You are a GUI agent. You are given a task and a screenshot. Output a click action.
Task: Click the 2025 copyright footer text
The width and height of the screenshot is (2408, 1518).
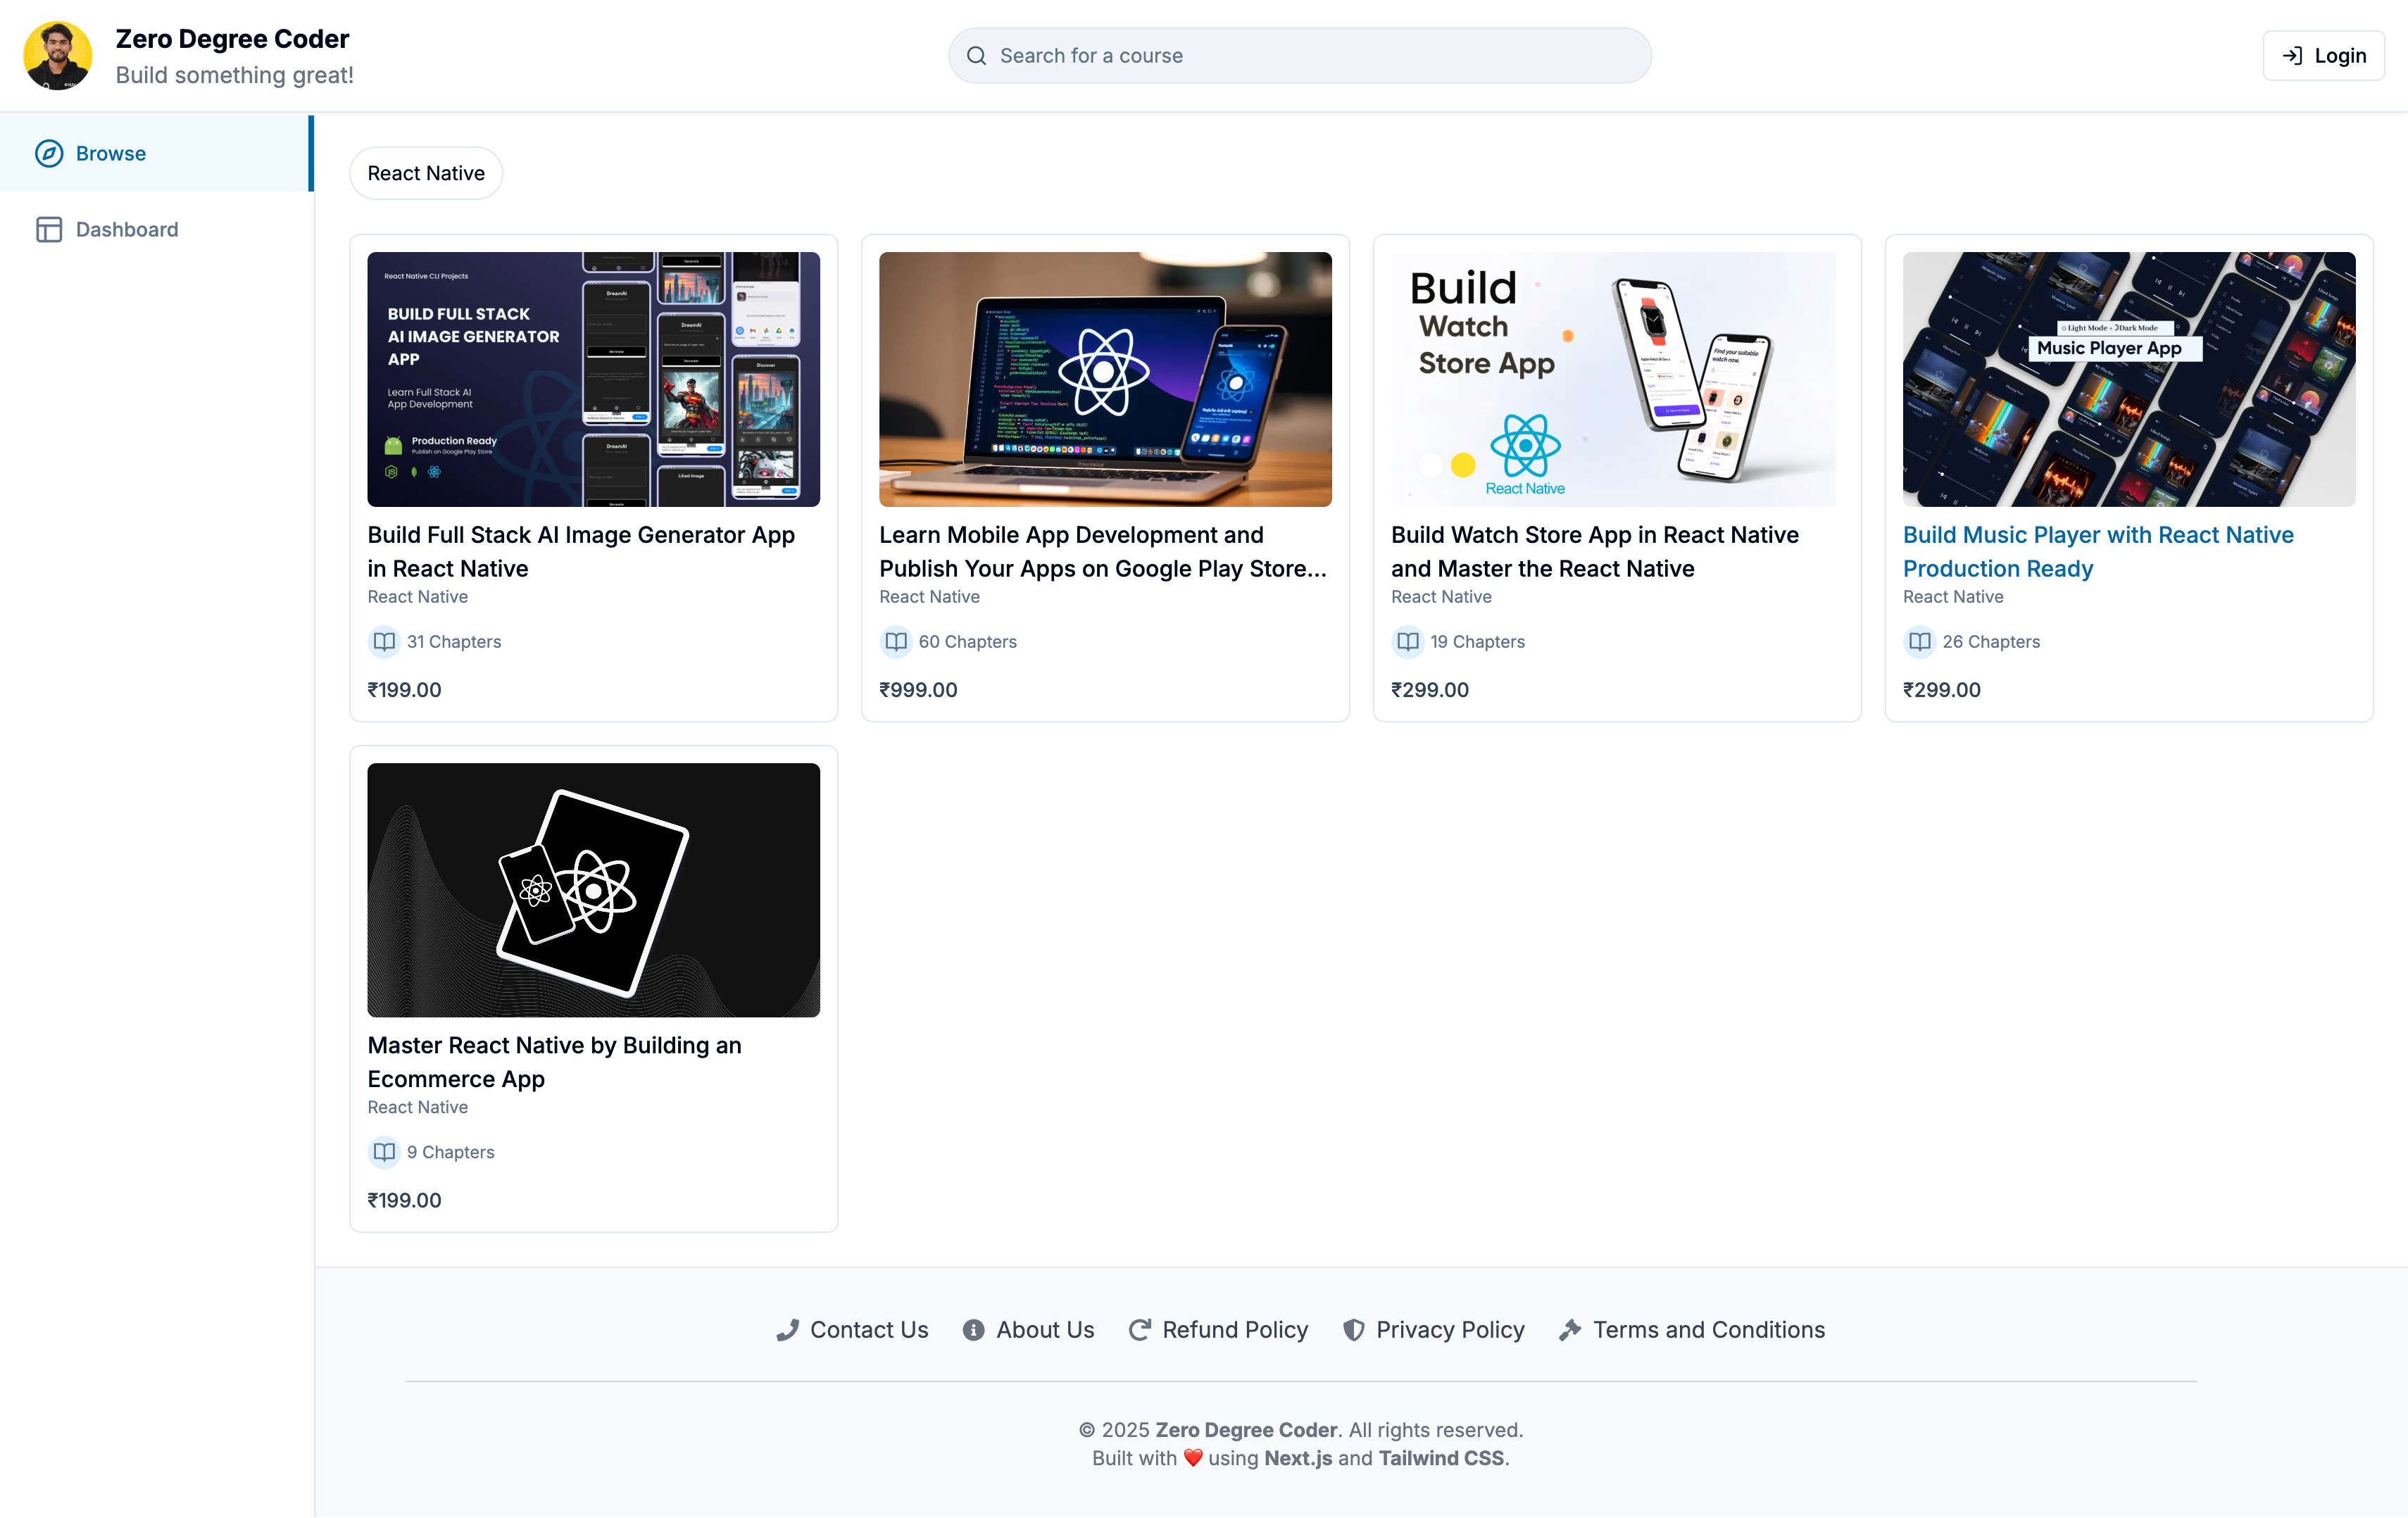(1300, 1430)
